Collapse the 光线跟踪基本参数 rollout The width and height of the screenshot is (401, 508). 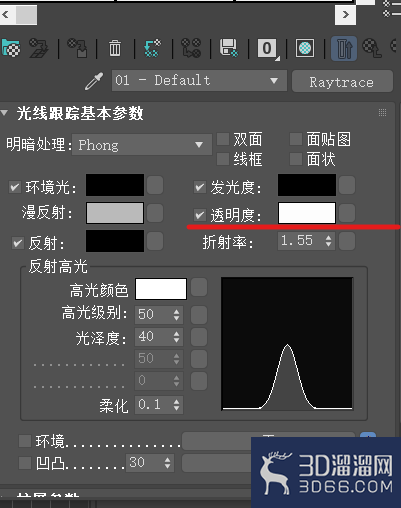(4, 113)
